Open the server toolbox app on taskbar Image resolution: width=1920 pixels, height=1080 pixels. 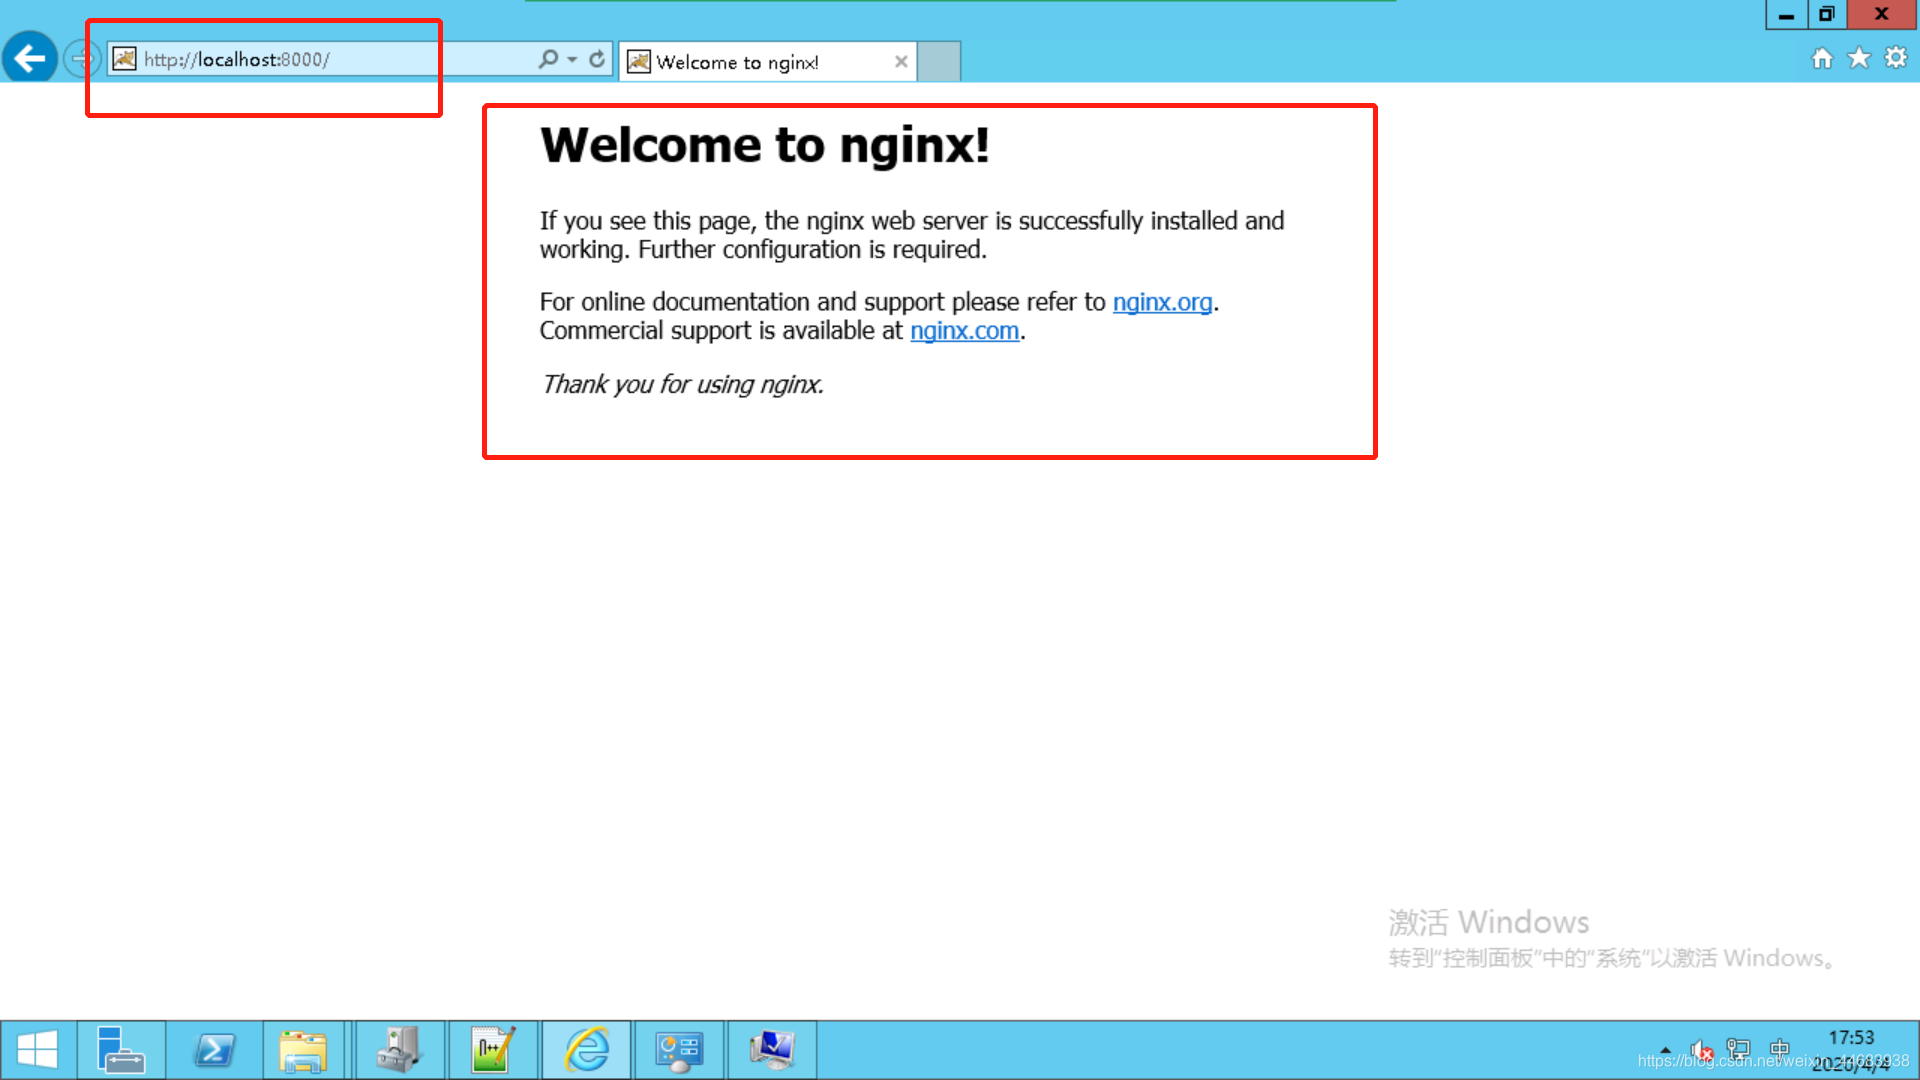click(400, 1050)
